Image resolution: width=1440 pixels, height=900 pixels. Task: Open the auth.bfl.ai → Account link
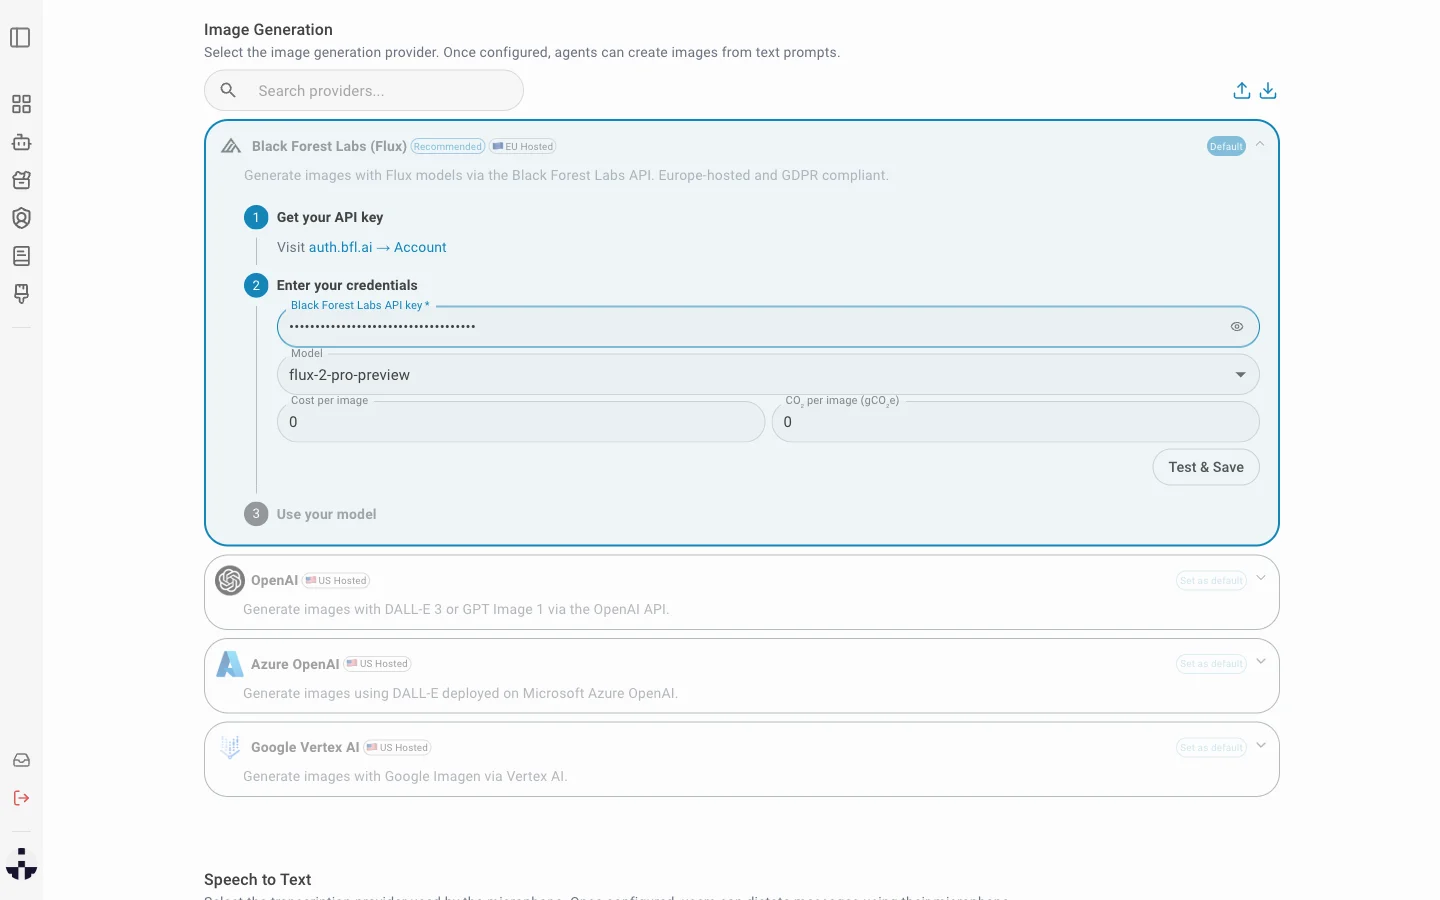[378, 247]
